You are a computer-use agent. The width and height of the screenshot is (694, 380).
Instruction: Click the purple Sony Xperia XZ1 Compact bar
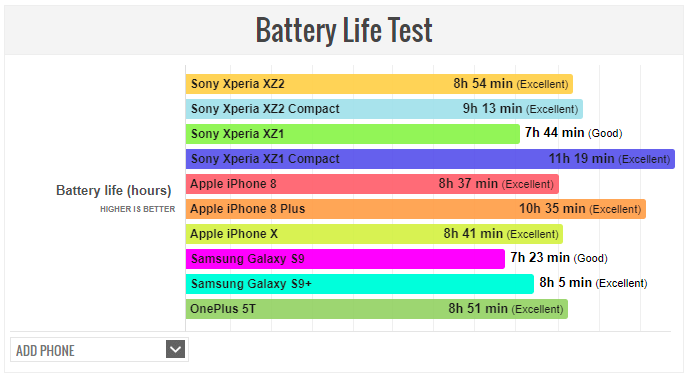(x=430, y=159)
